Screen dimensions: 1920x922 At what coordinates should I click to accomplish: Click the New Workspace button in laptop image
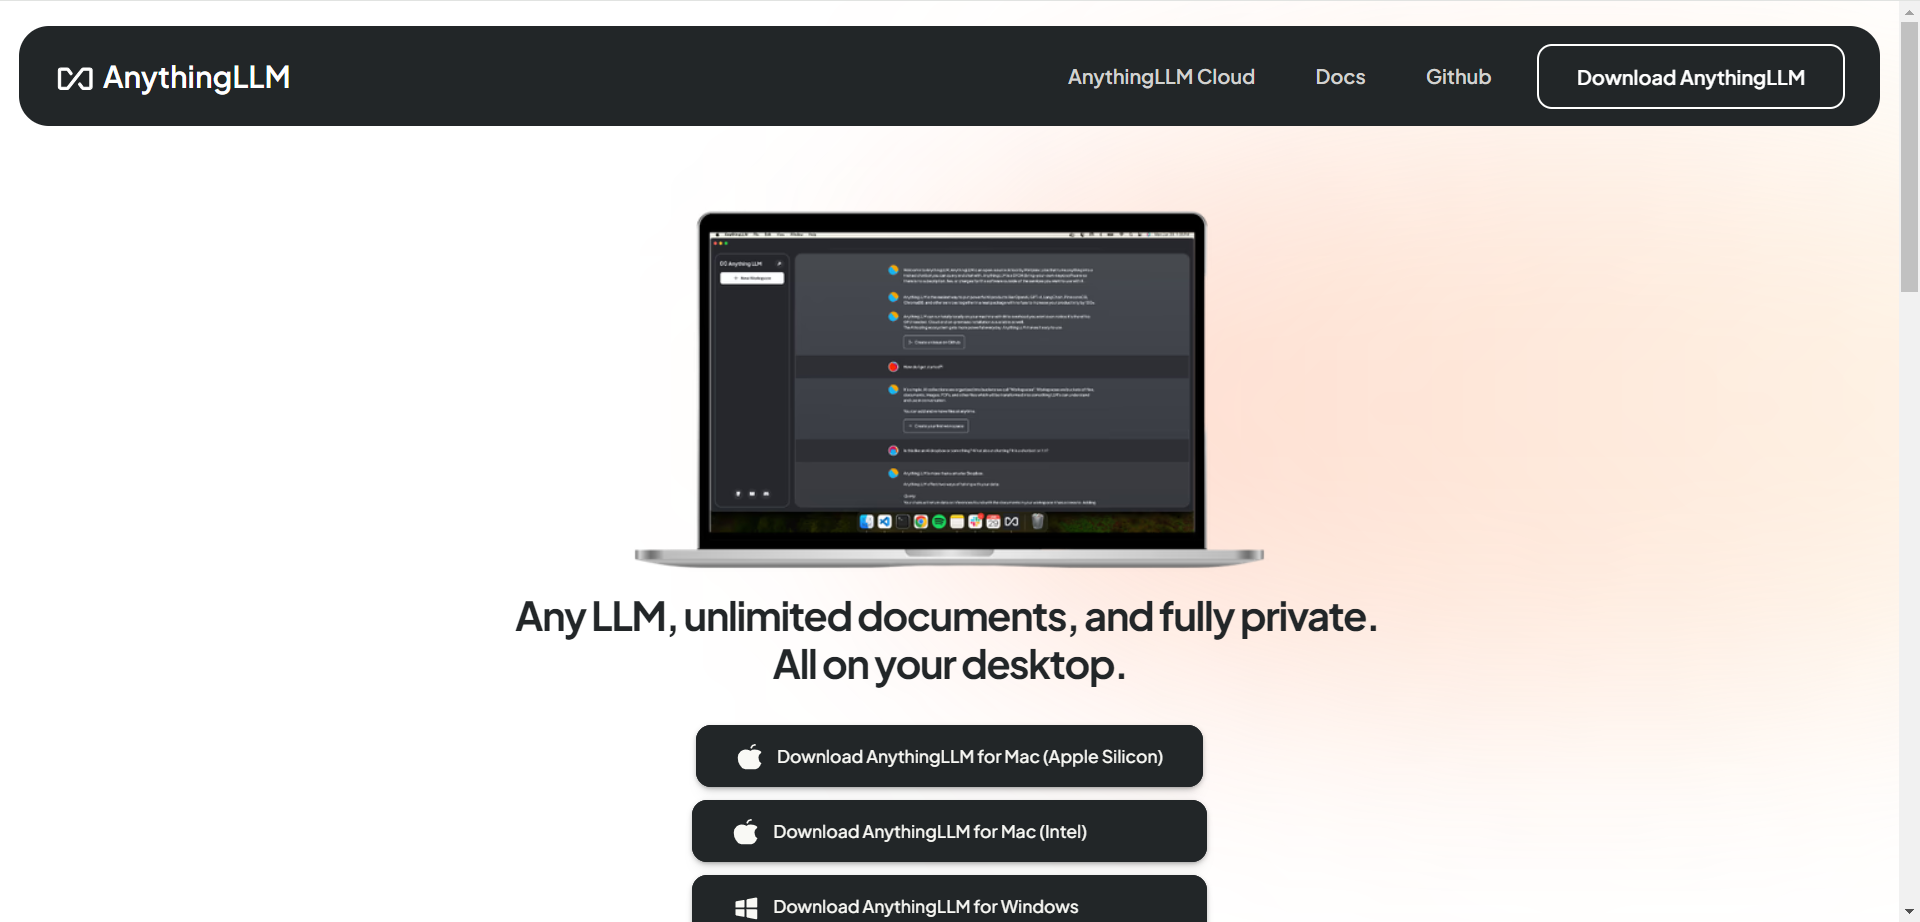click(x=752, y=278)
